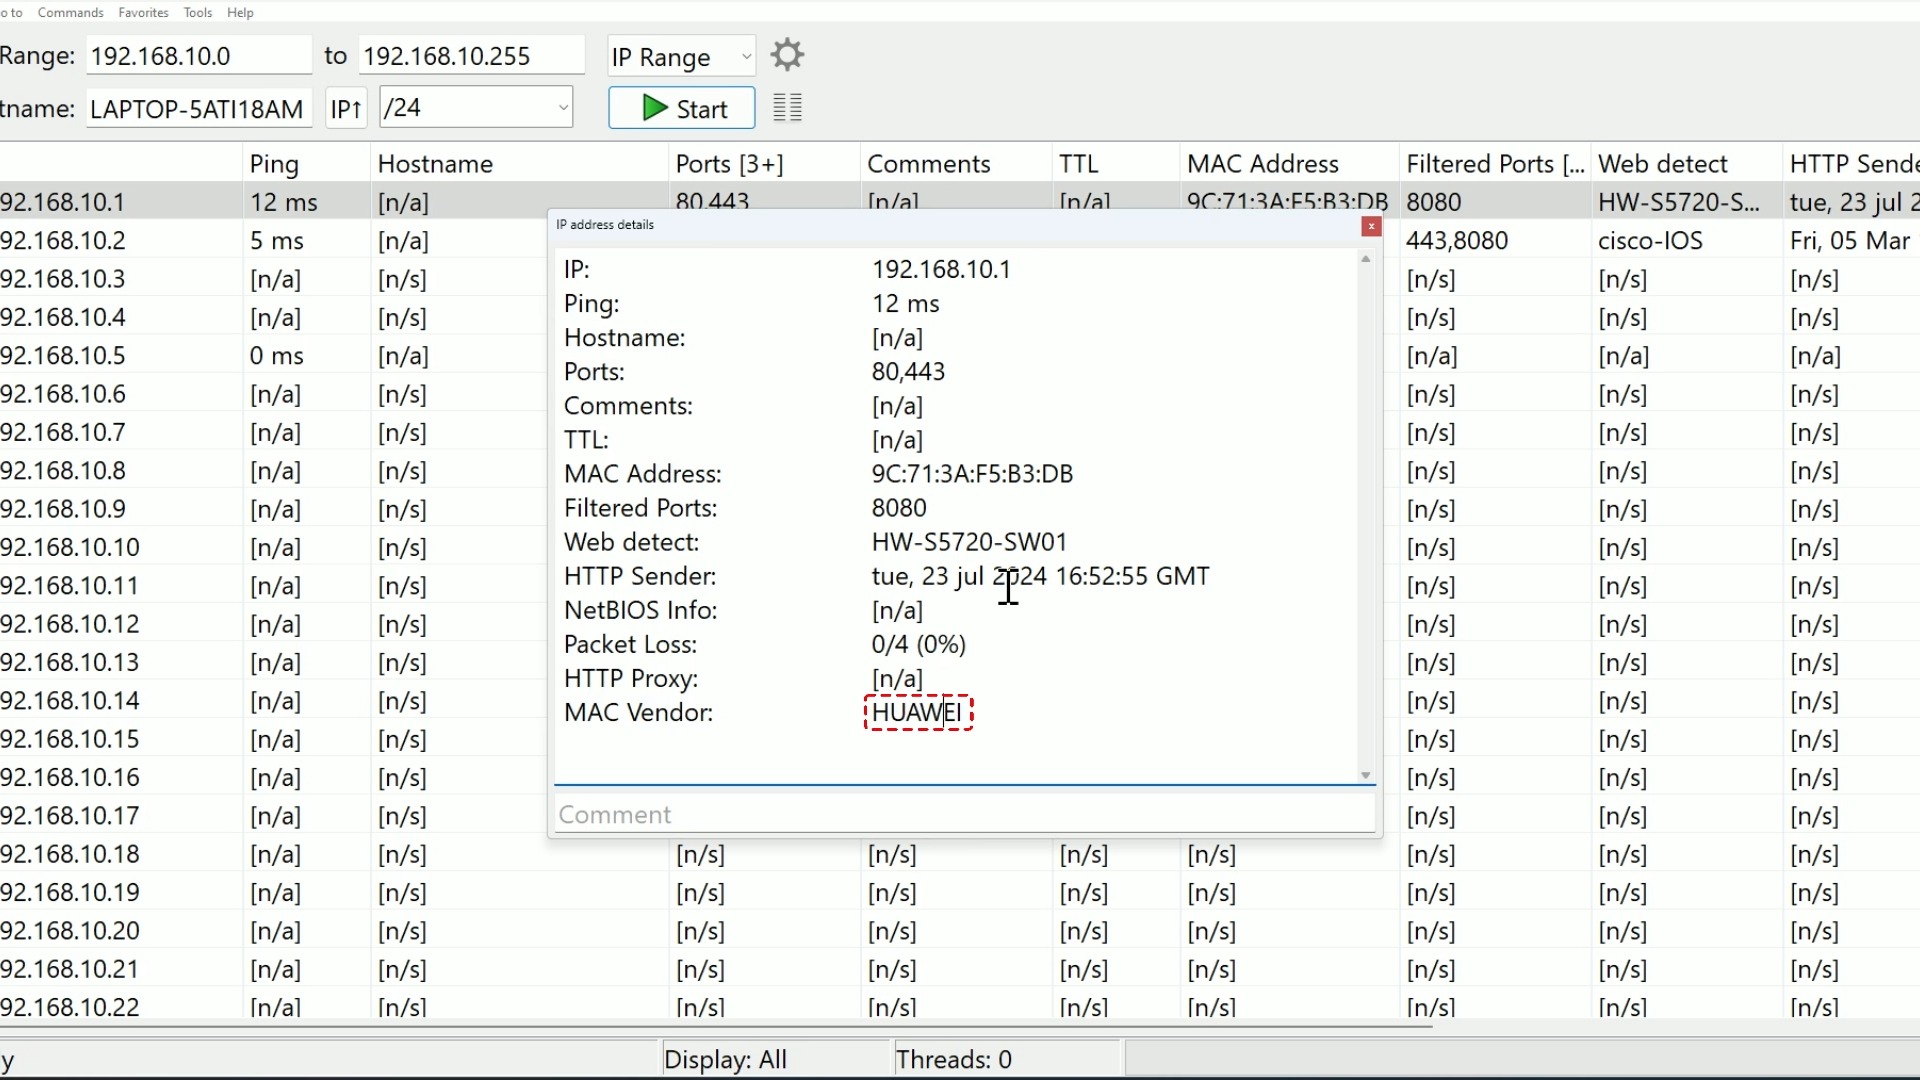Image resolution: width=1920 pixels, height=1080 pixels.
Task: Select the Favorites menu item
Action: pos(142,12)
